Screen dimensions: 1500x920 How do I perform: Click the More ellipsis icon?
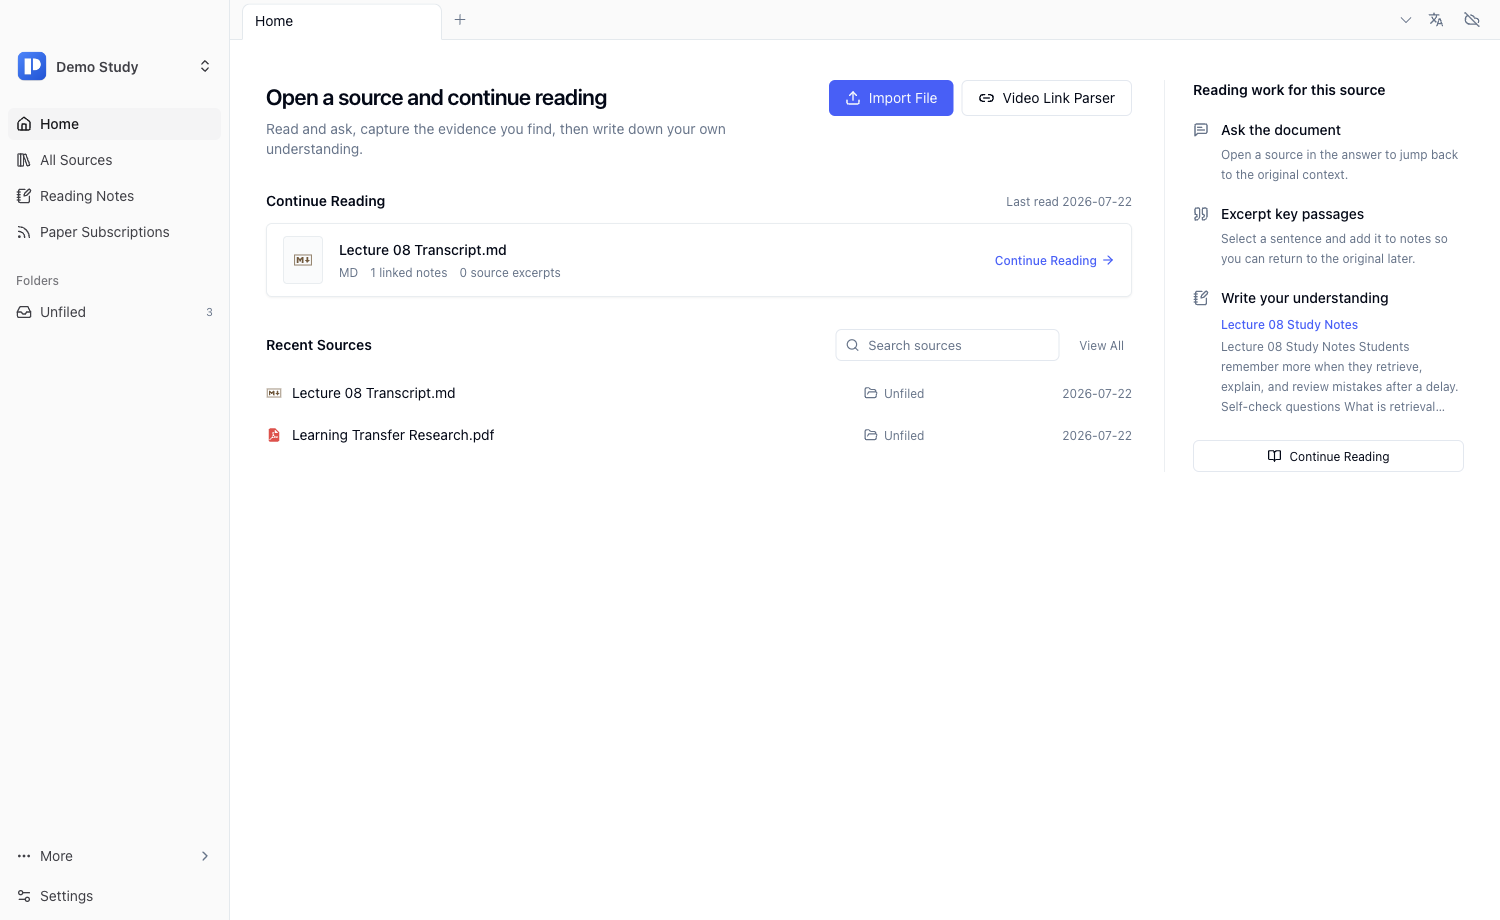24,856
